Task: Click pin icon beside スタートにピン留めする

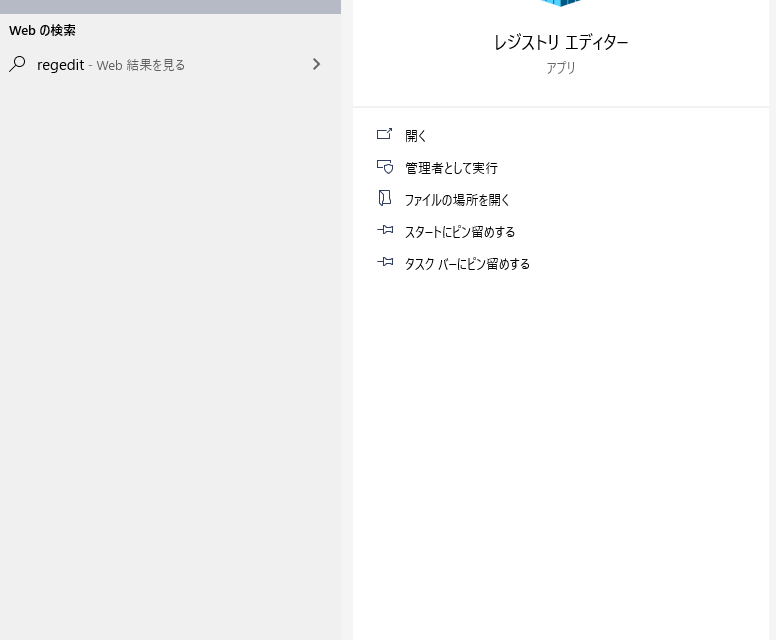Action: point(385,230)
